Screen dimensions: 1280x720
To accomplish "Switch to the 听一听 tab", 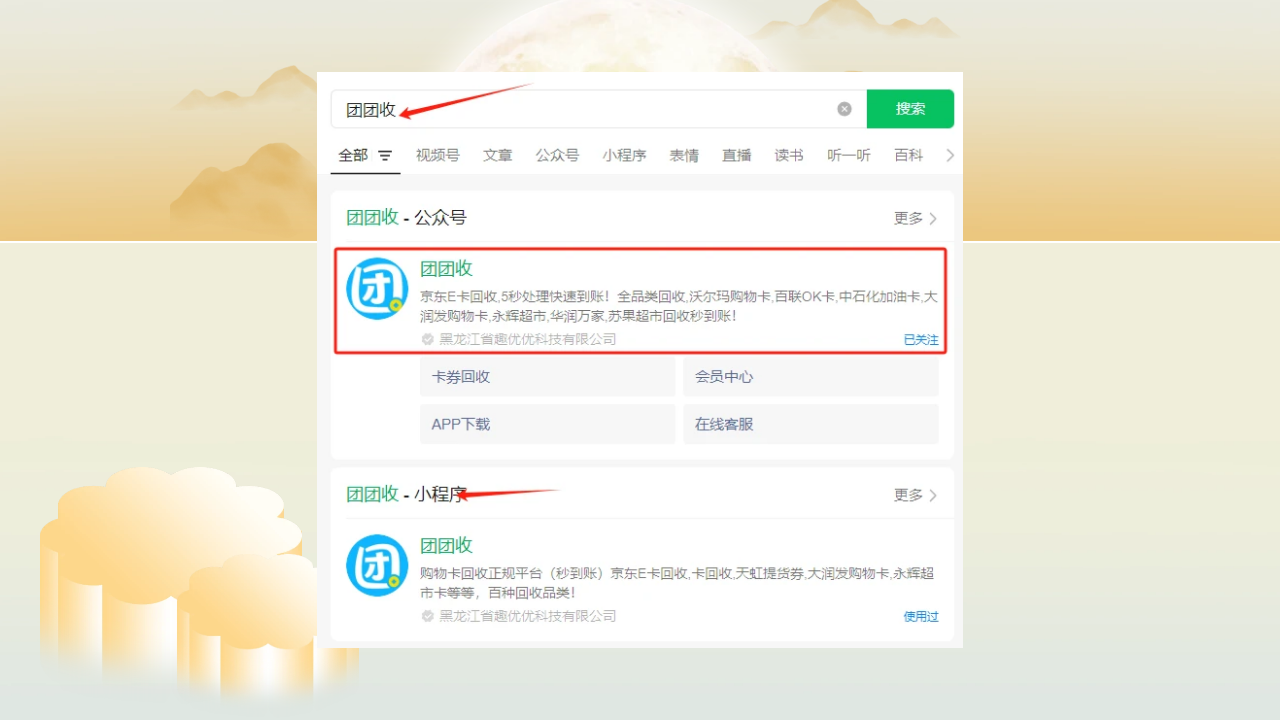I will click(849, 155).
